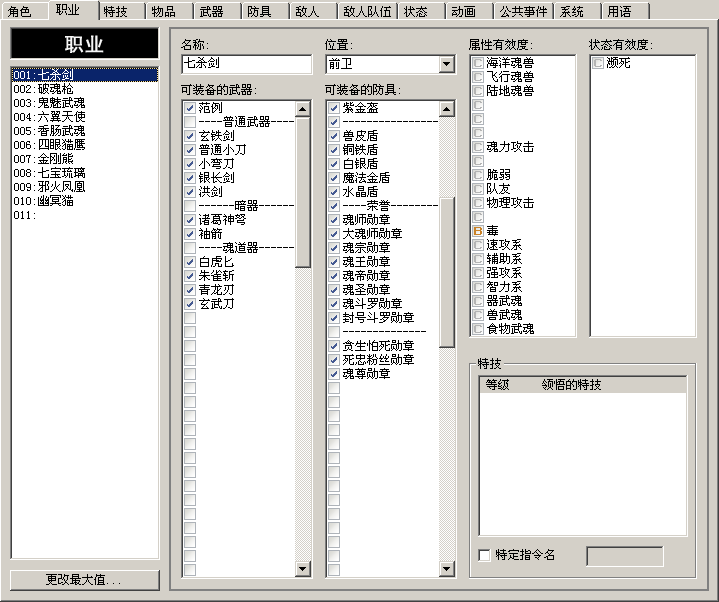Uncheck the 紫金盔 armor checkbox
Image resolution: width=719 pixels, height=602 pixels.
coord(334,108)
